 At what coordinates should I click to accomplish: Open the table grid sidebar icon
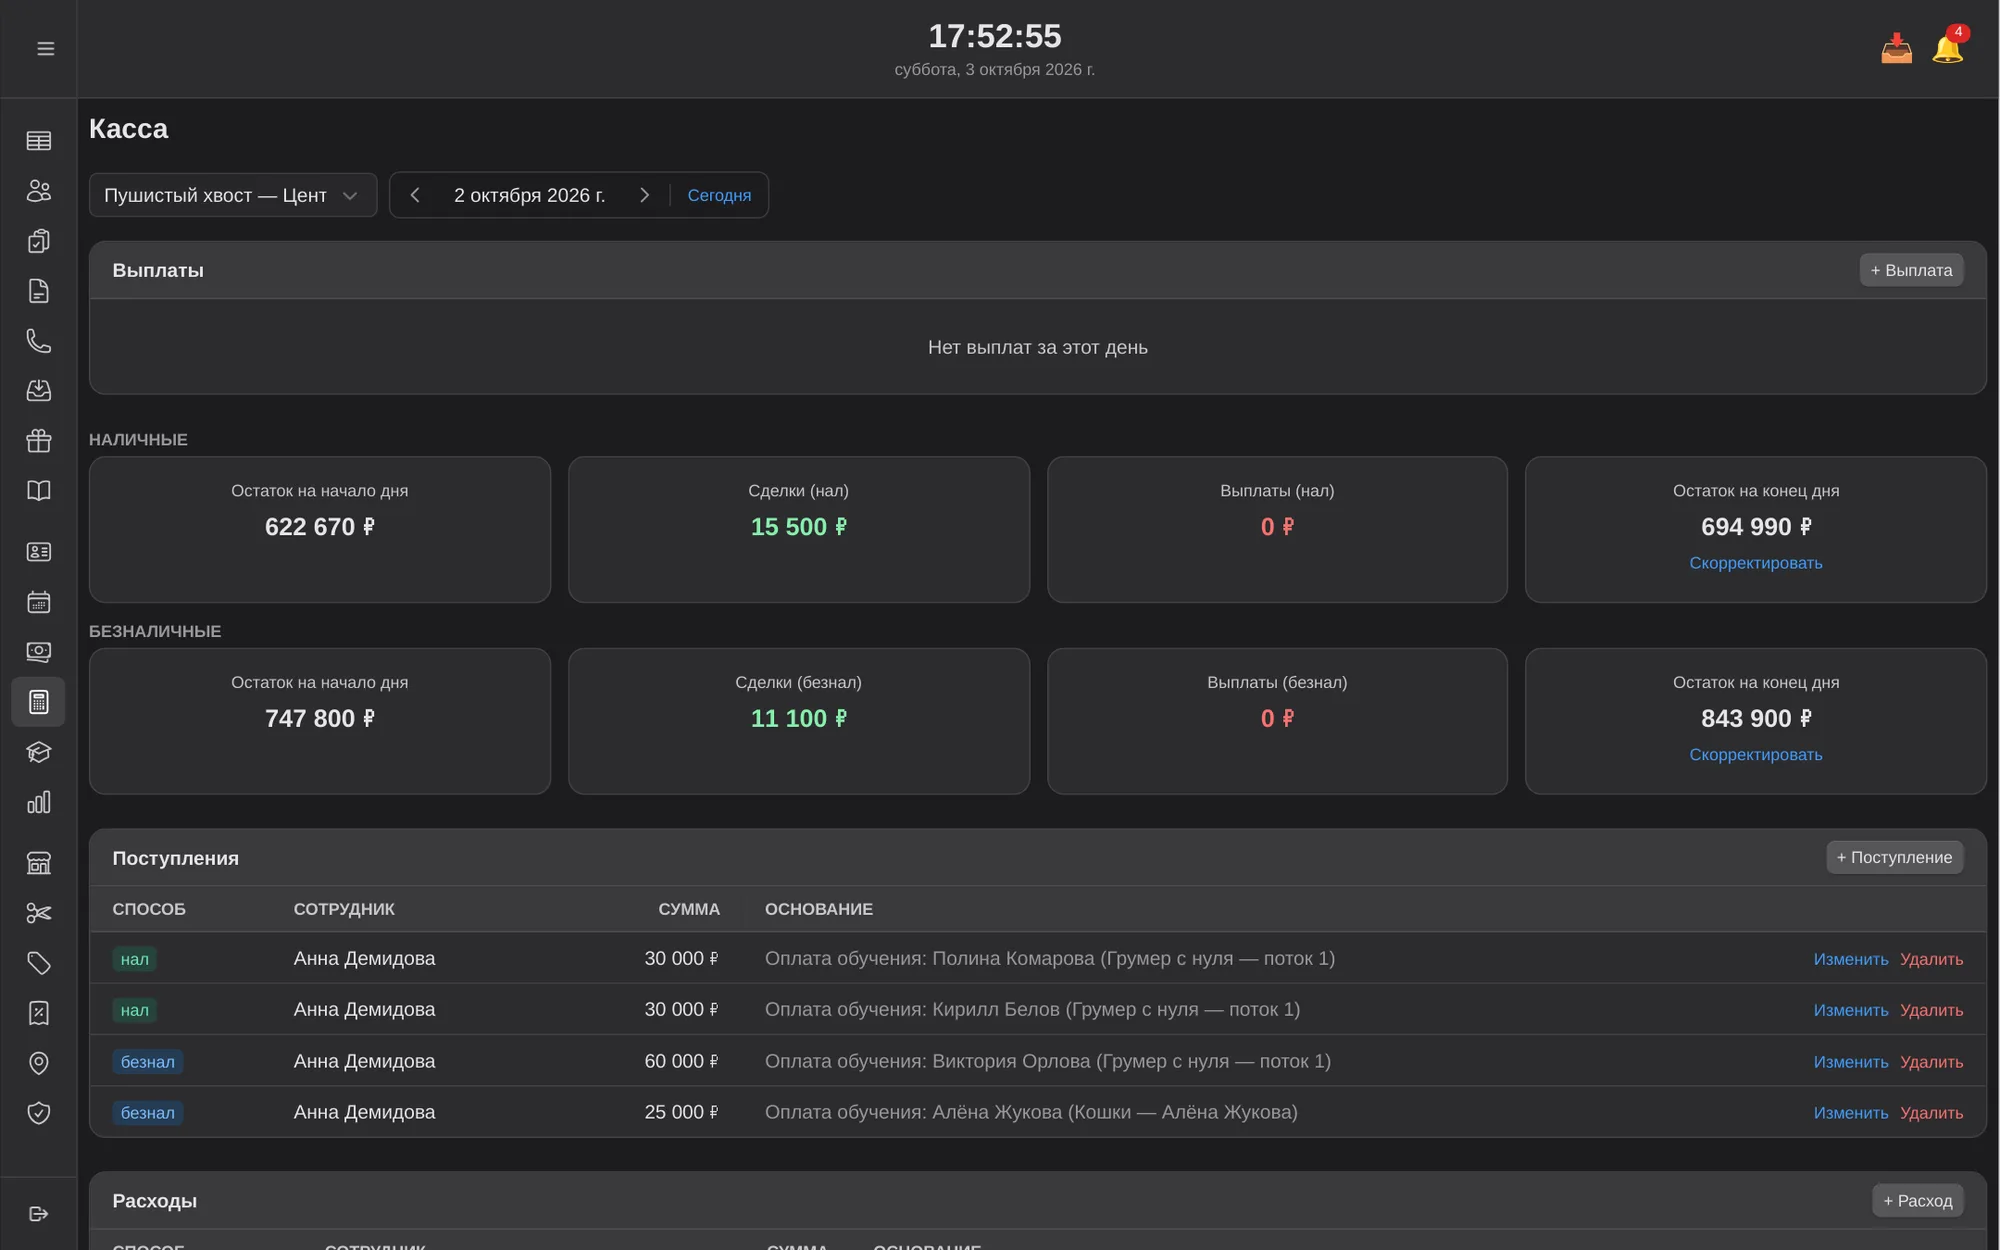[x=39, y=141]
